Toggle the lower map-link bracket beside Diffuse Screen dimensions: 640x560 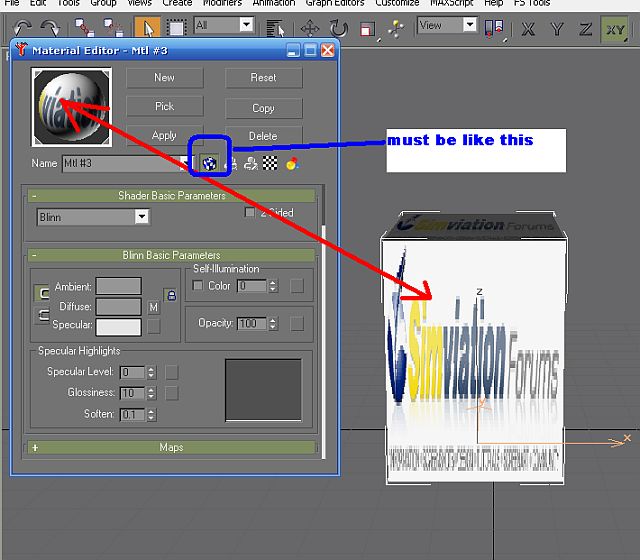click(x=42, y=315)
